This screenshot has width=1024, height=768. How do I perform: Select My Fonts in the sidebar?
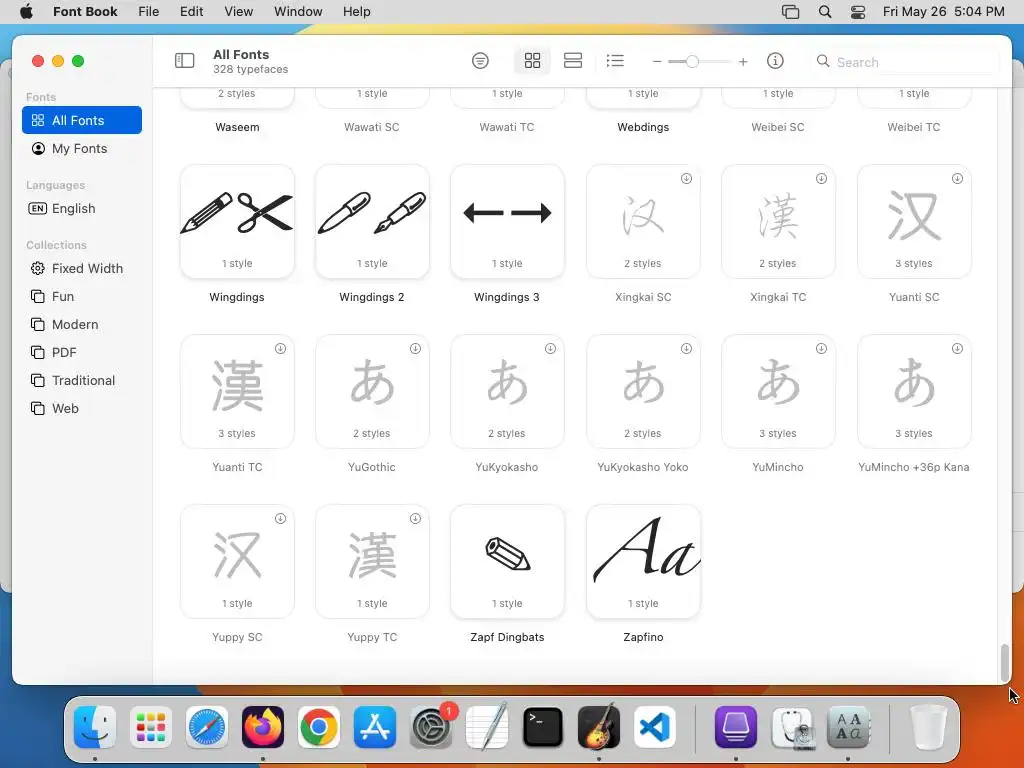[82, 148]
